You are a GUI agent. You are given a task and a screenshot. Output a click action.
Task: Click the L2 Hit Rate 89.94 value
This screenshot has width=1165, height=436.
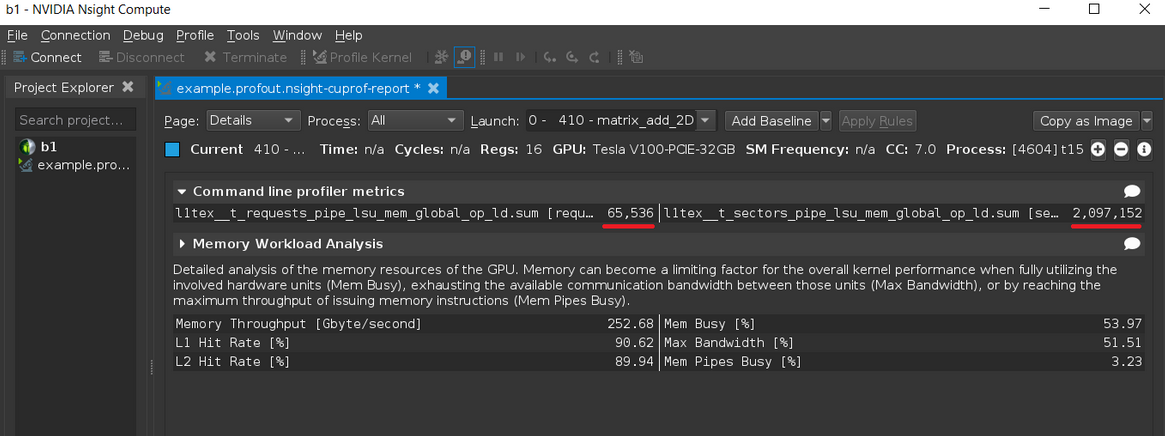point(635,362)
